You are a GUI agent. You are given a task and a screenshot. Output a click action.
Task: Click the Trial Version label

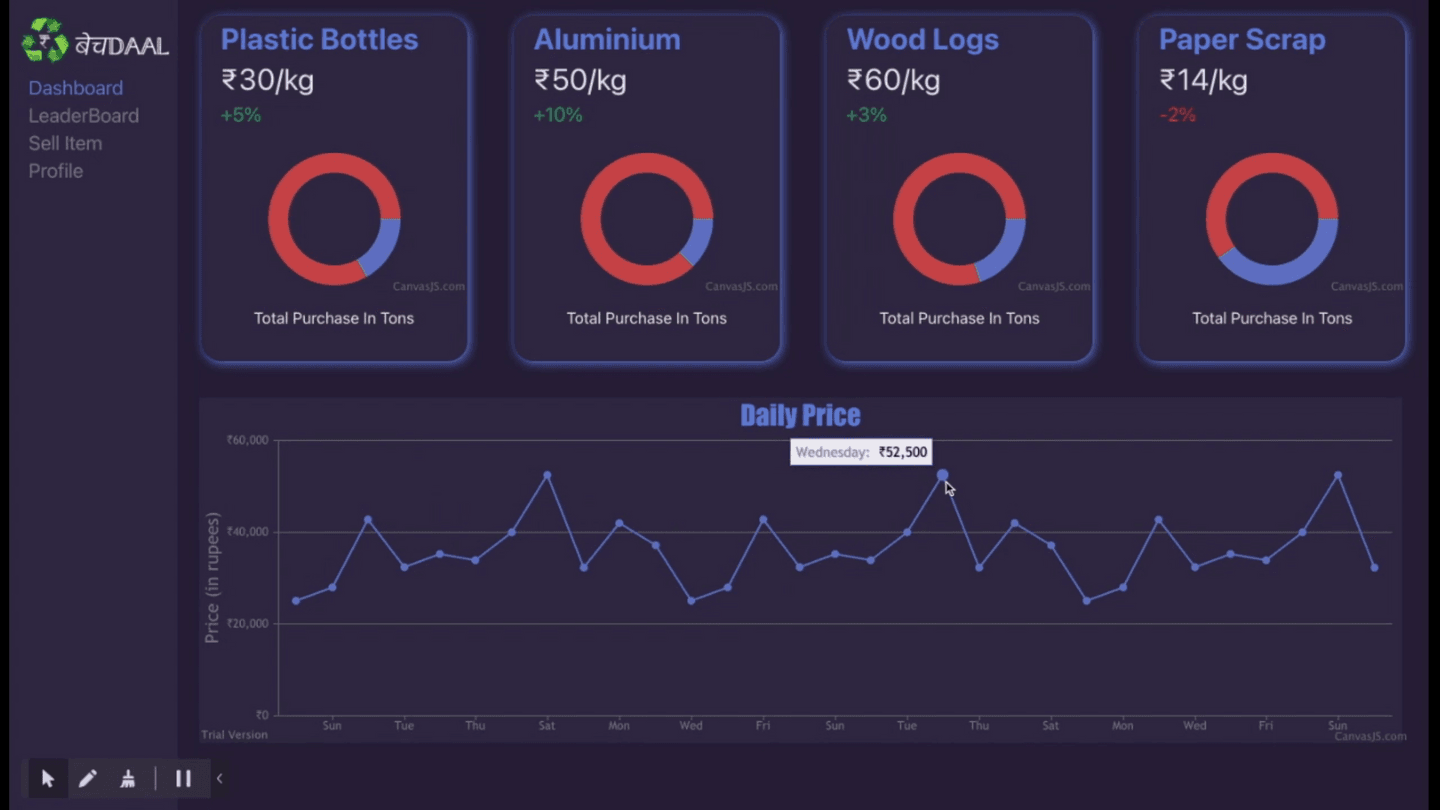coord(234,735)
